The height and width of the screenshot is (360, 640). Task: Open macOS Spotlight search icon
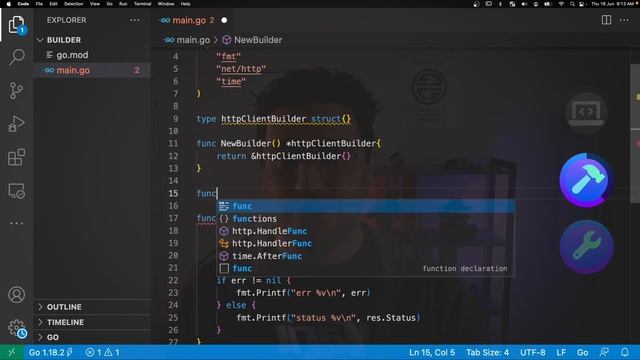pyautogui.click(x=572, y=4)
